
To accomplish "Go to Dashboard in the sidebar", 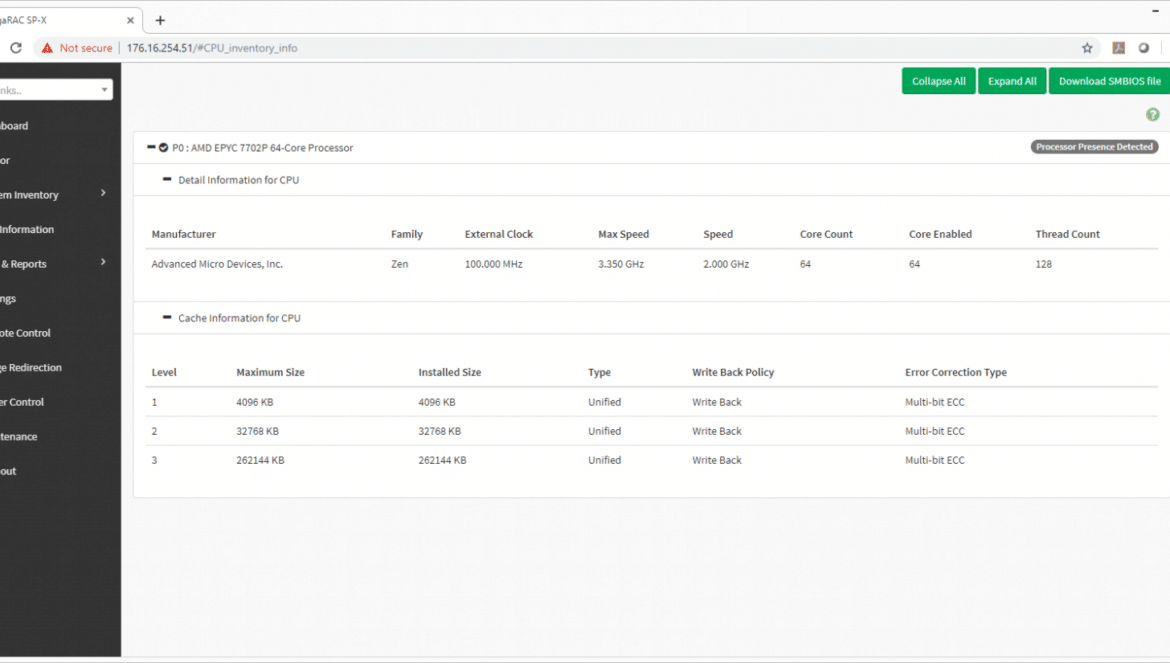I will 14,125.
